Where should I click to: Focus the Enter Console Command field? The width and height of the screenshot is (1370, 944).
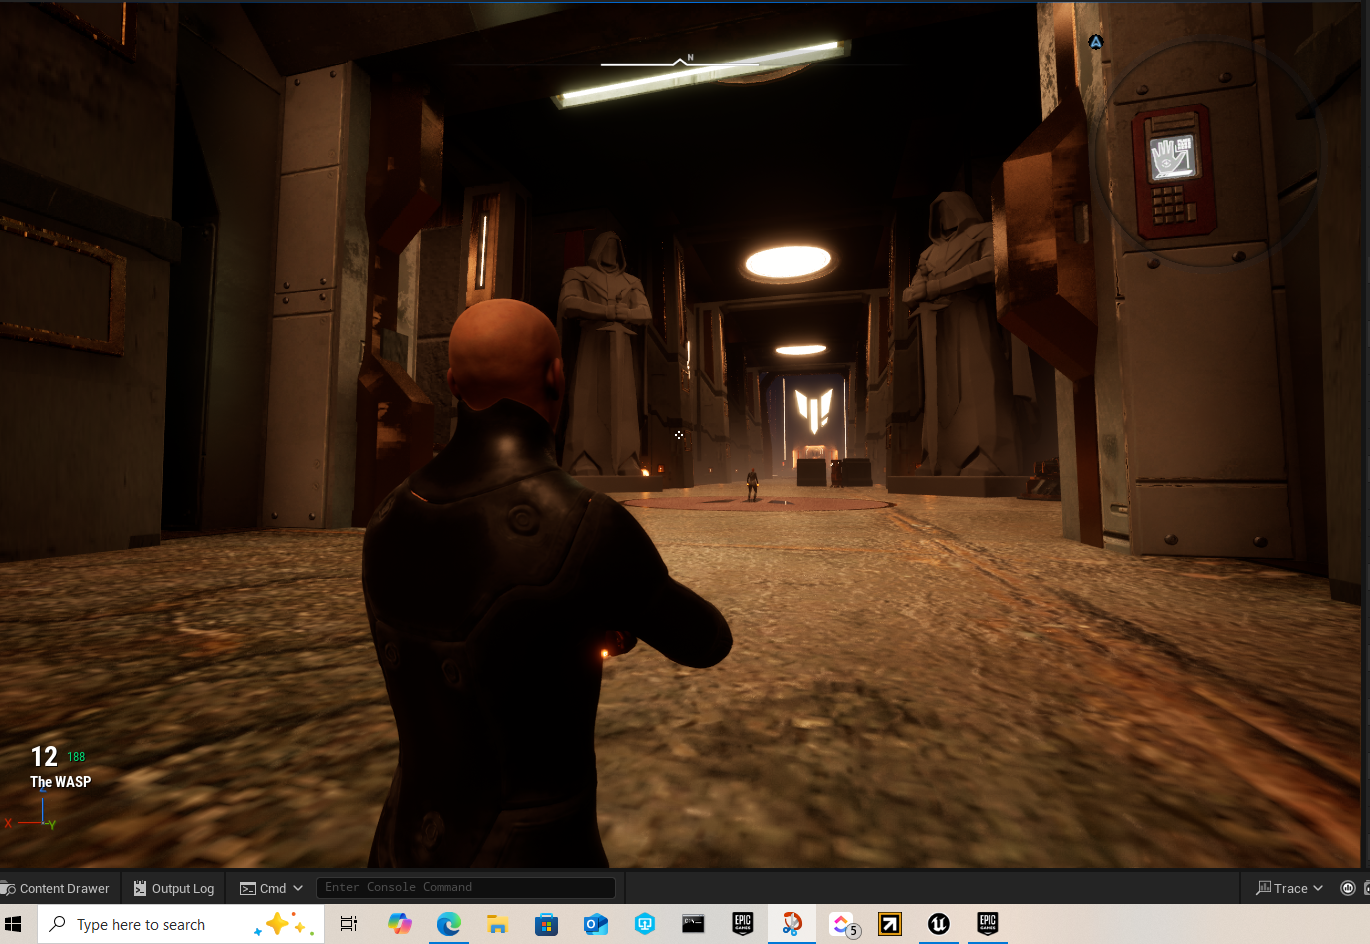tap(466, 887)
